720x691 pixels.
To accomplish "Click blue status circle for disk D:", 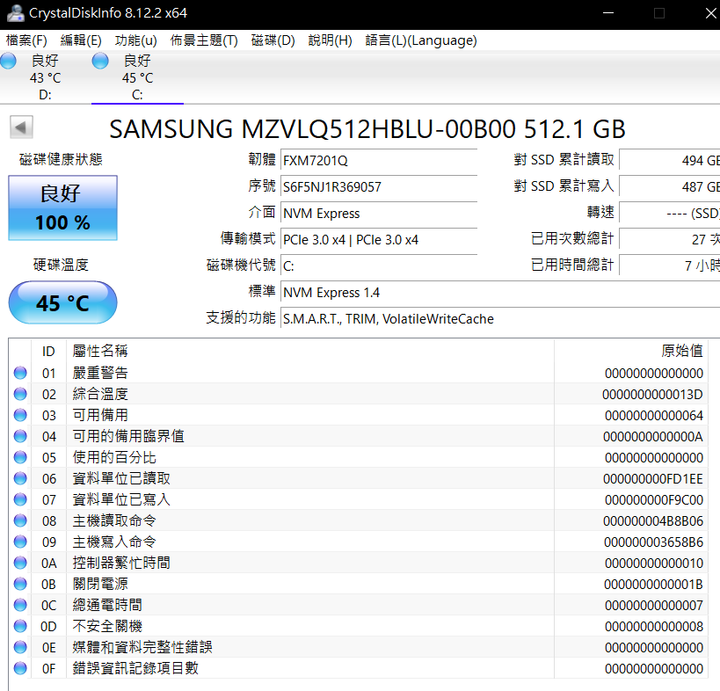I will coord(8,61).
